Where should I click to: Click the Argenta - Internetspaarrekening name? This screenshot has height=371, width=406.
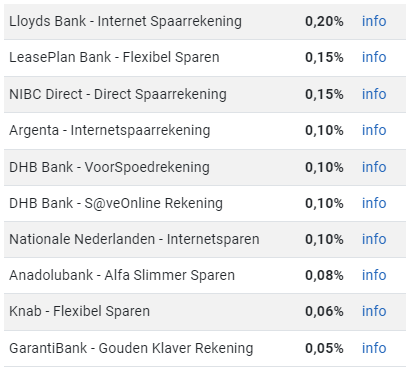[x=109, y=130]
